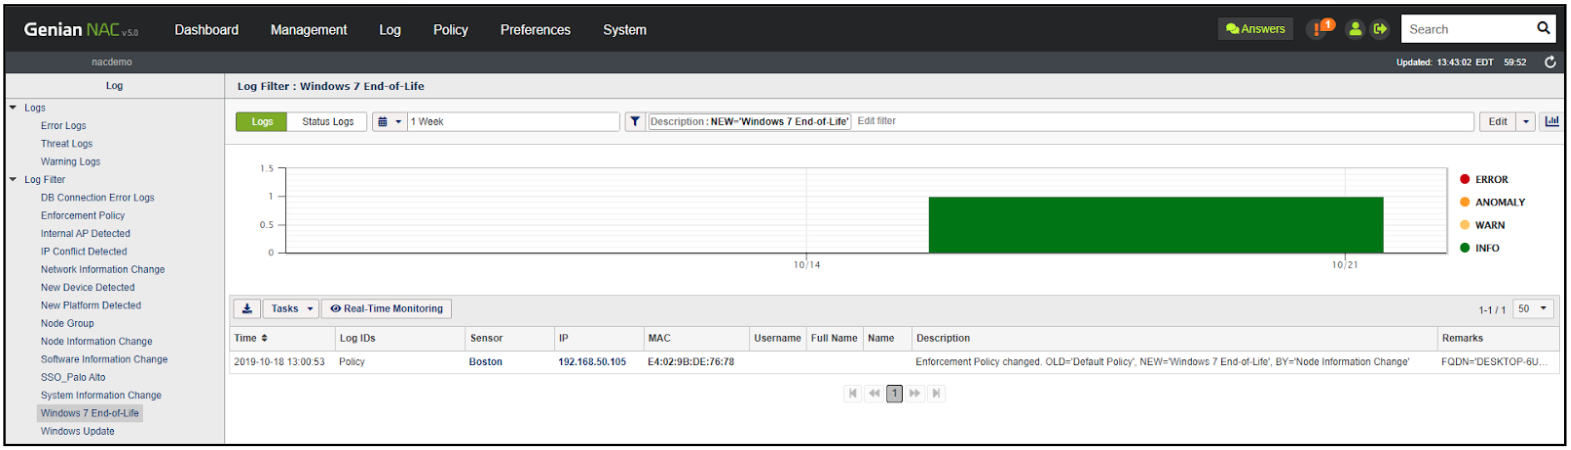Open Warning Logs in sidebar

pyautogui.click(x=70, y=162)
